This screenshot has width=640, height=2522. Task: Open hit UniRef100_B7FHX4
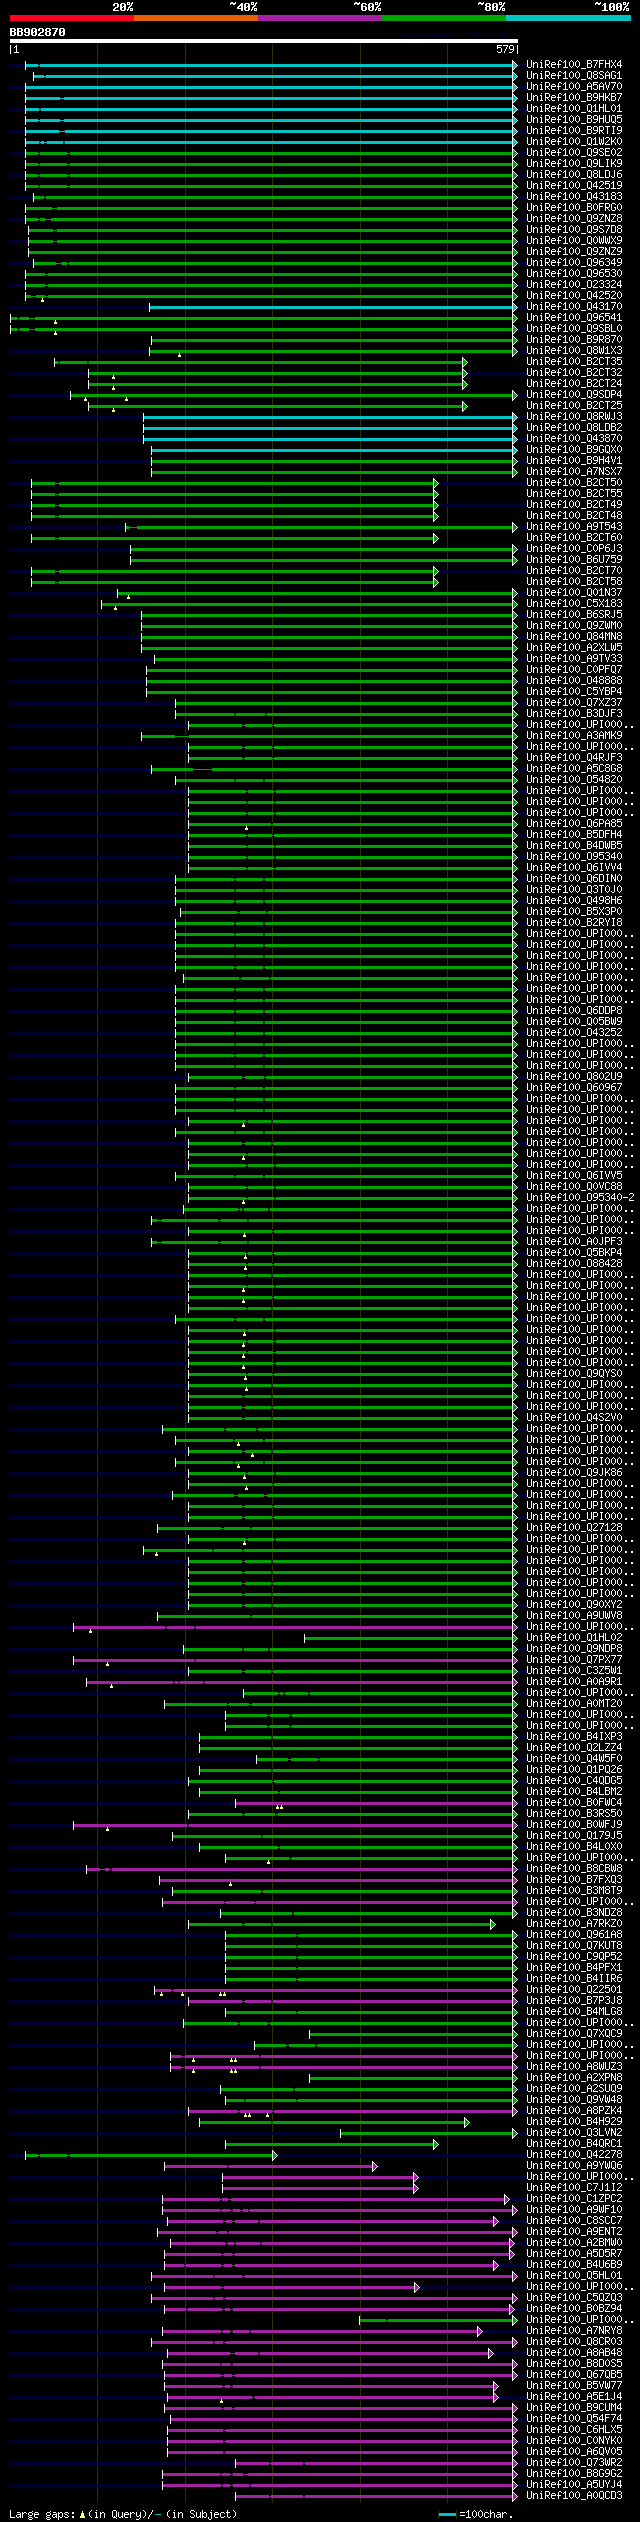tap(574, 65)
